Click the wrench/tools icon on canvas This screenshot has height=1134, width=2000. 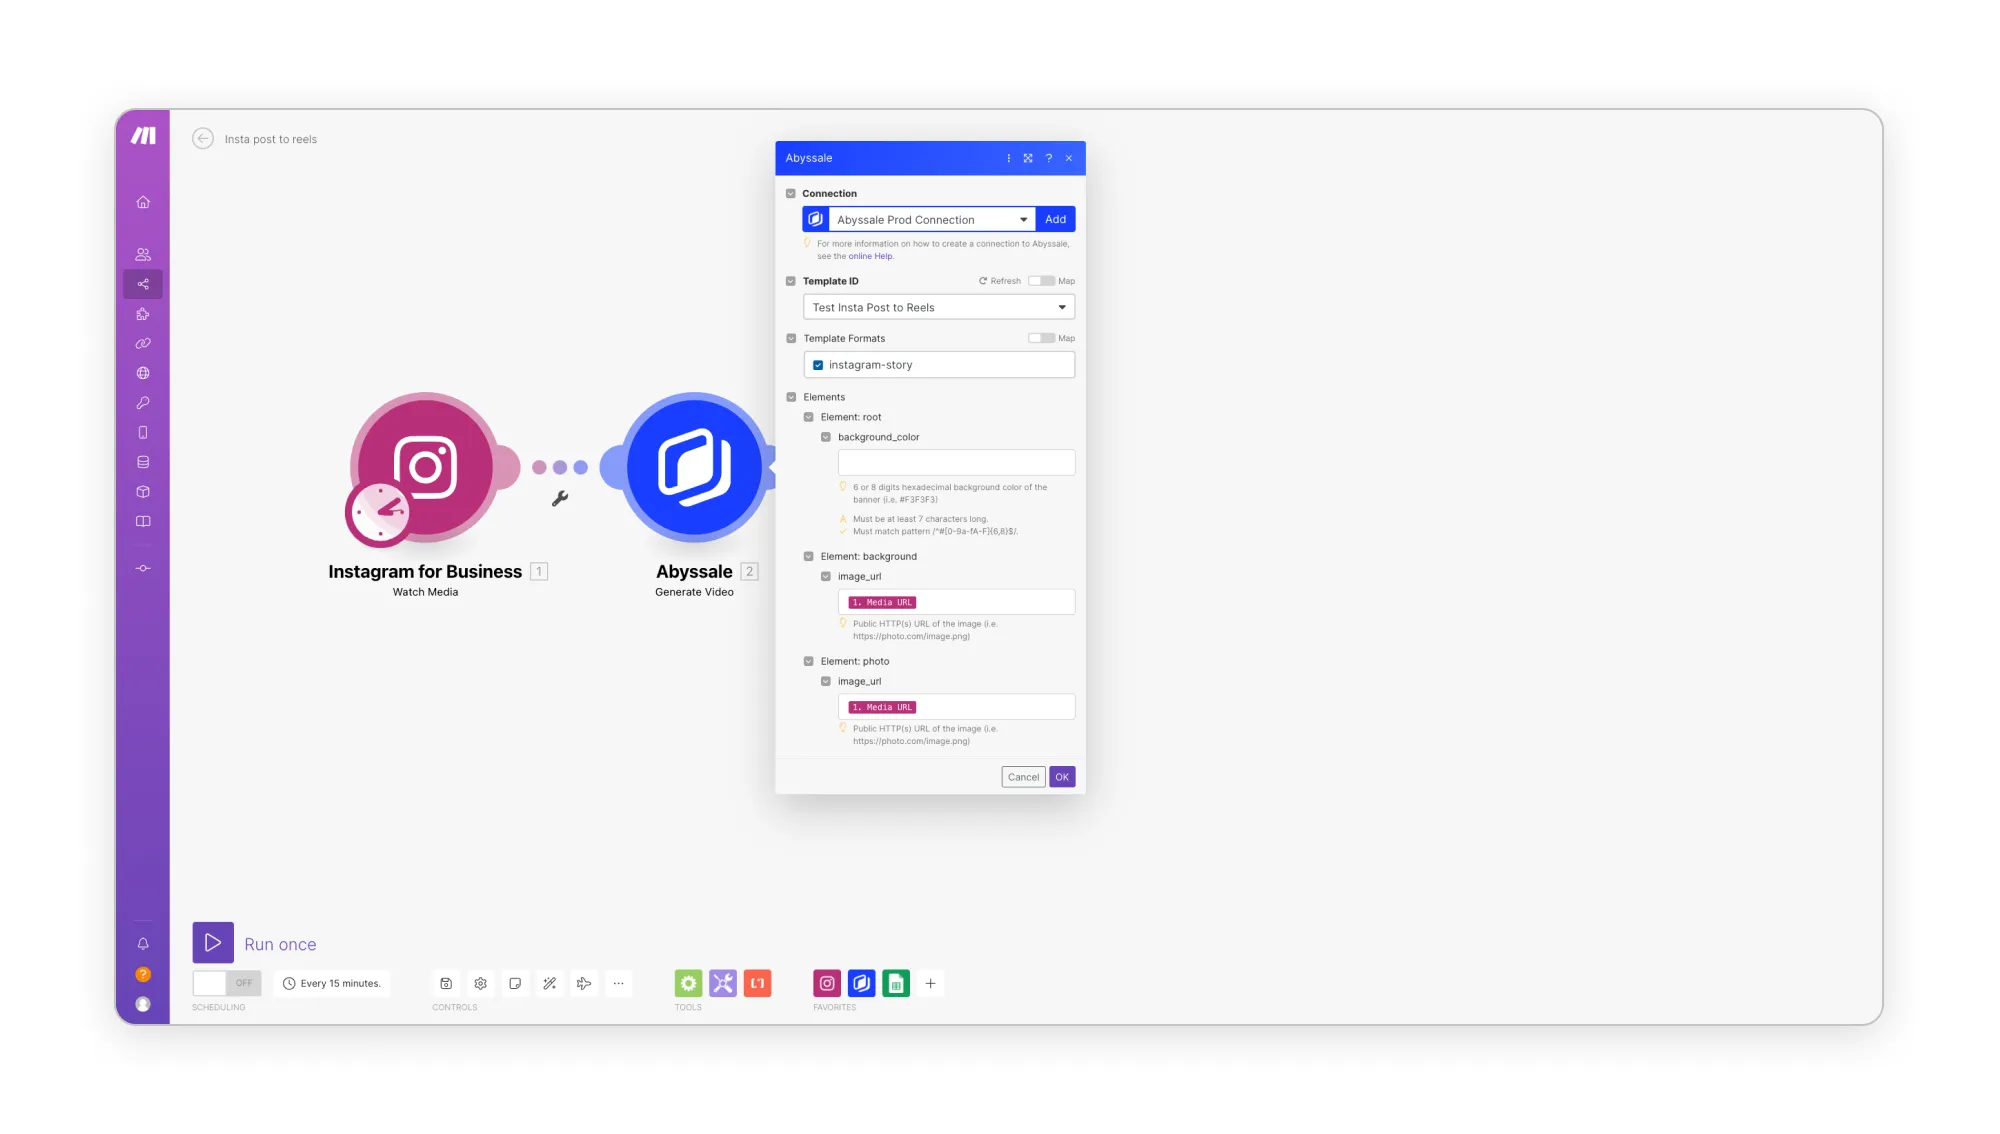(560, 498)
